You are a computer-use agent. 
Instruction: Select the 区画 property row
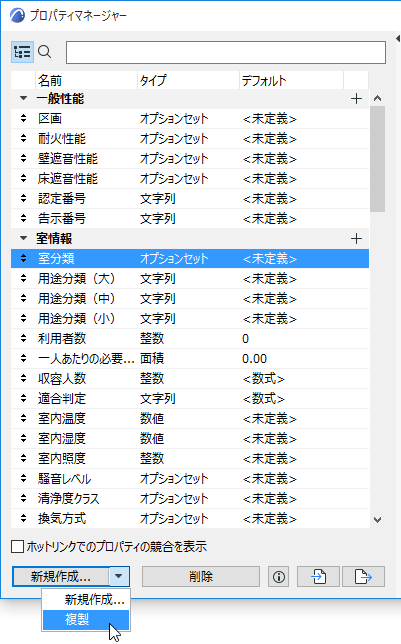tap(190, 119)
